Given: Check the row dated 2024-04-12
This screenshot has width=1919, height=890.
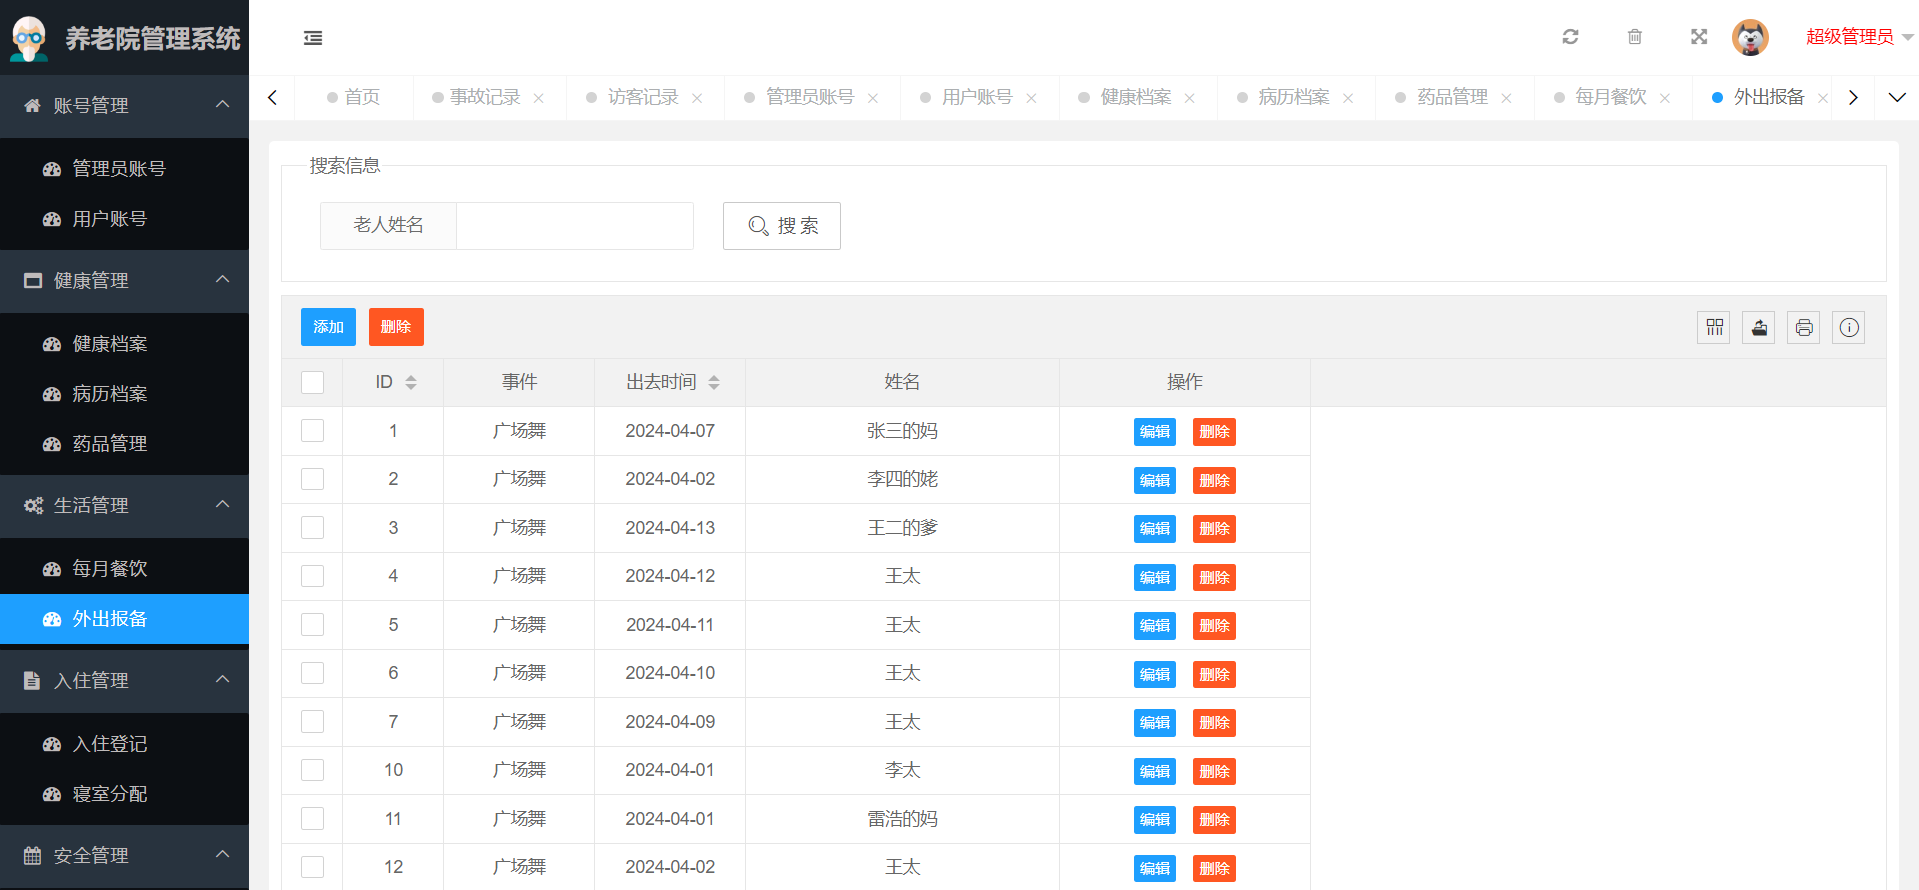Looking at the screenshot, I should coord(313,576).
